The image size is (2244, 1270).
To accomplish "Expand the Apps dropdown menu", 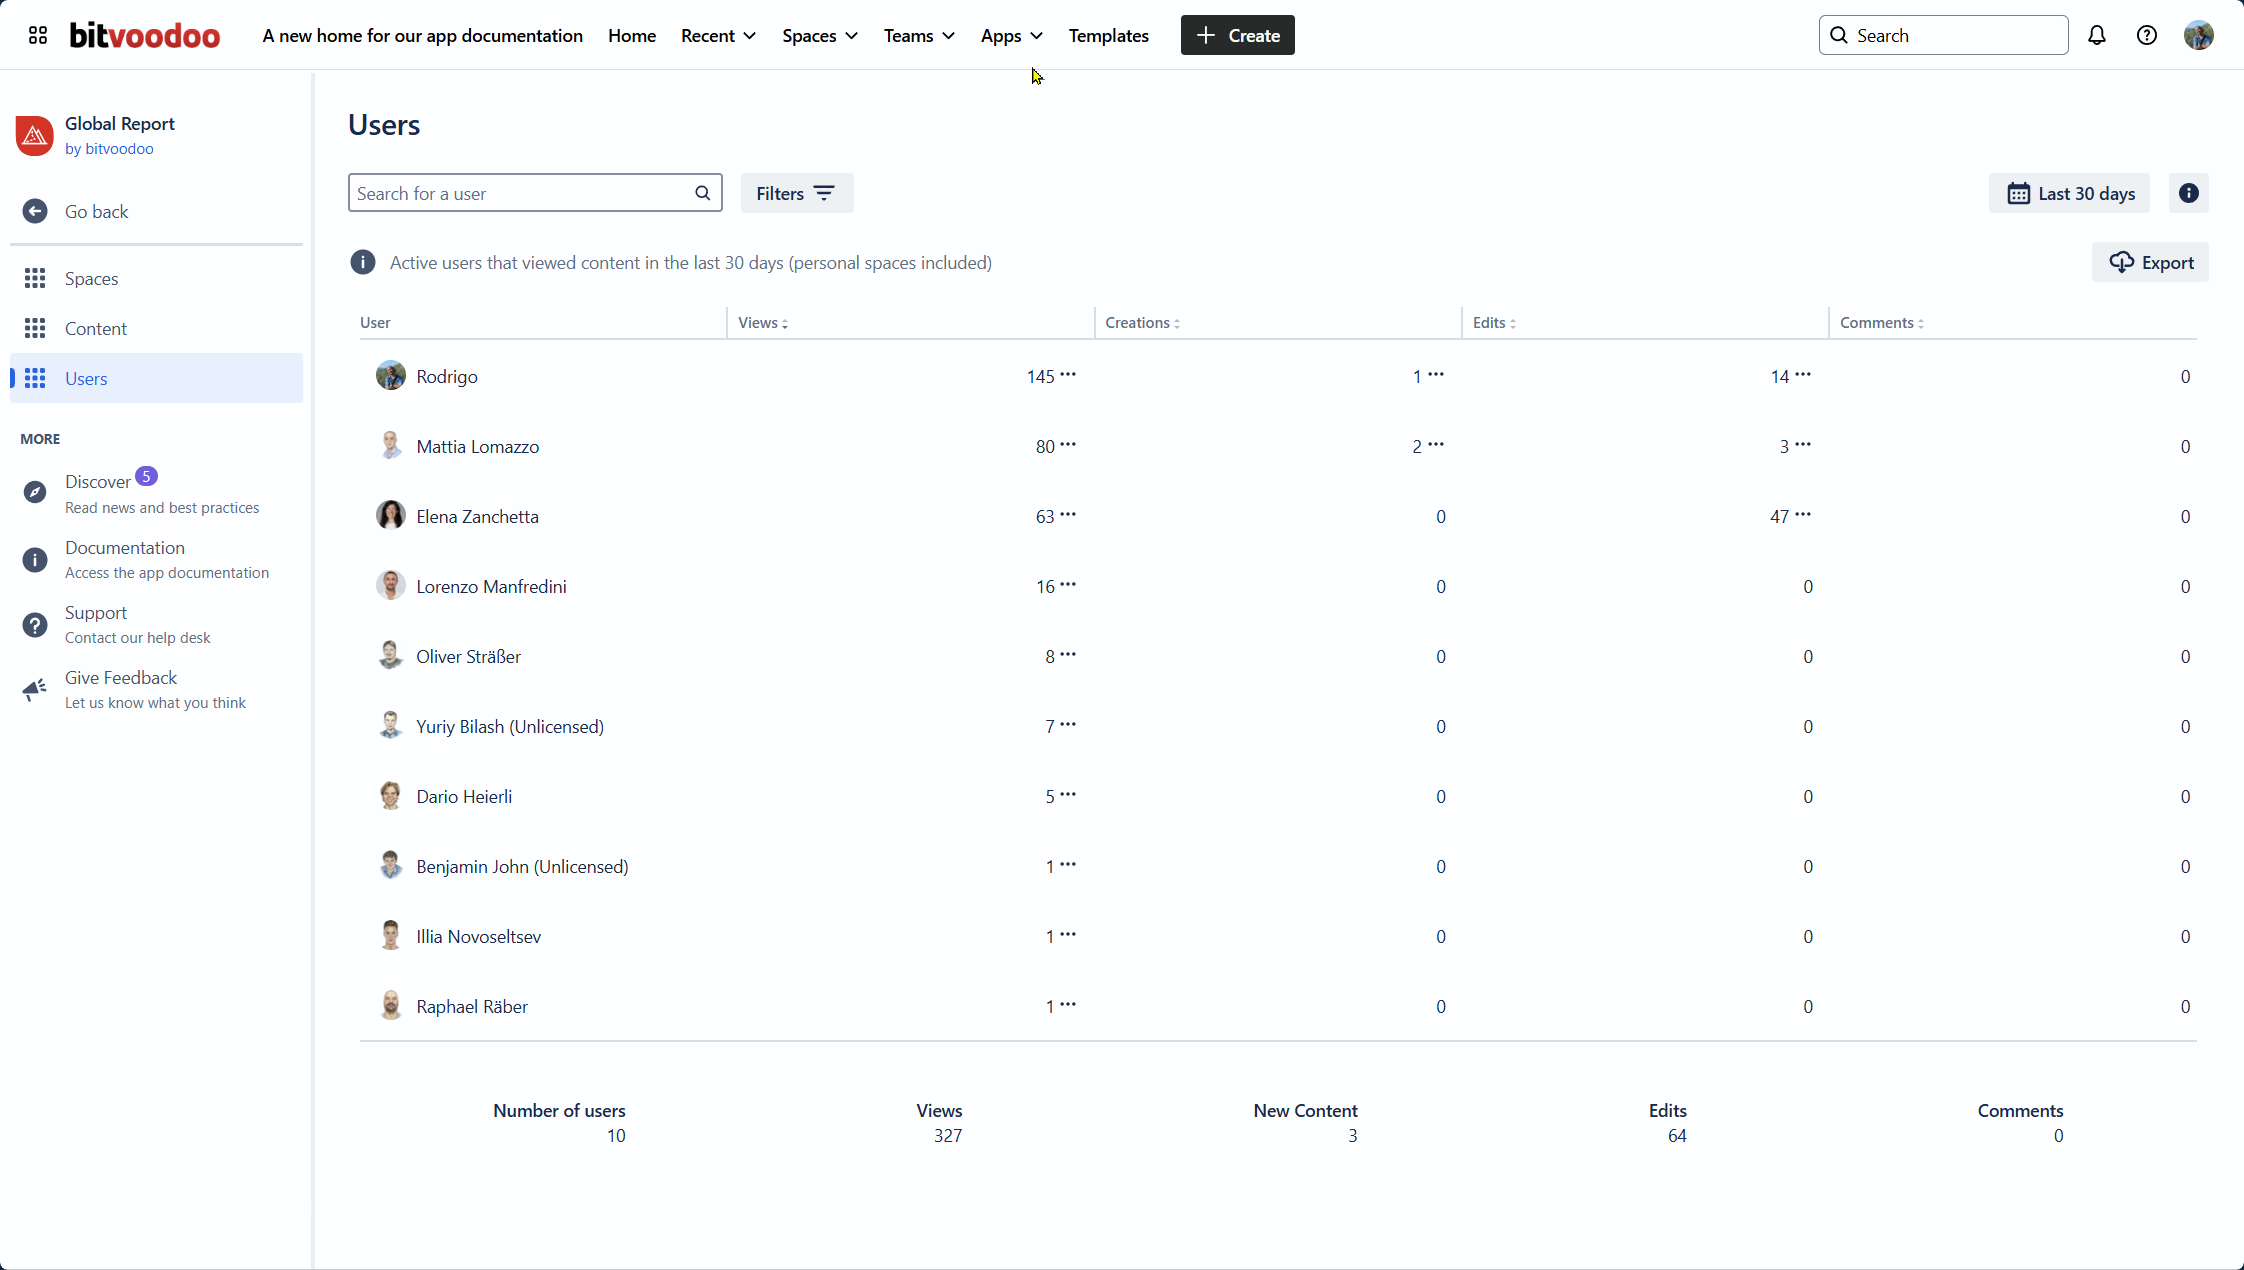I will [x=1011, y=35].
